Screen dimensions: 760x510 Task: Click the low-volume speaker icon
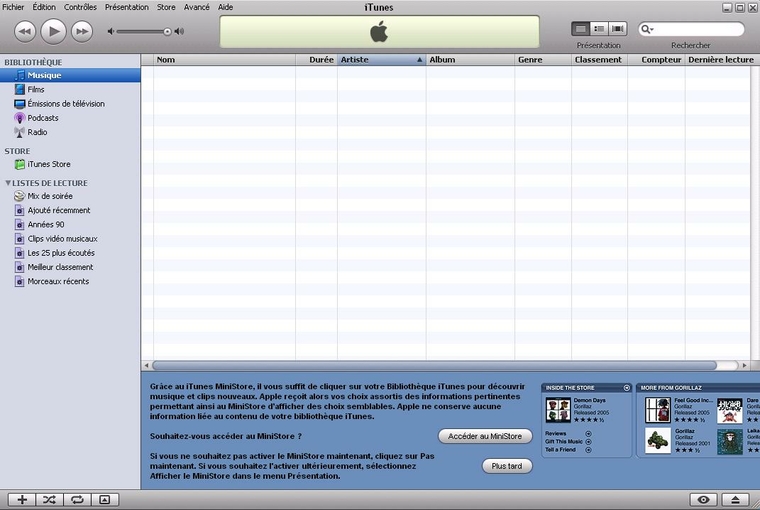[111, 32]
